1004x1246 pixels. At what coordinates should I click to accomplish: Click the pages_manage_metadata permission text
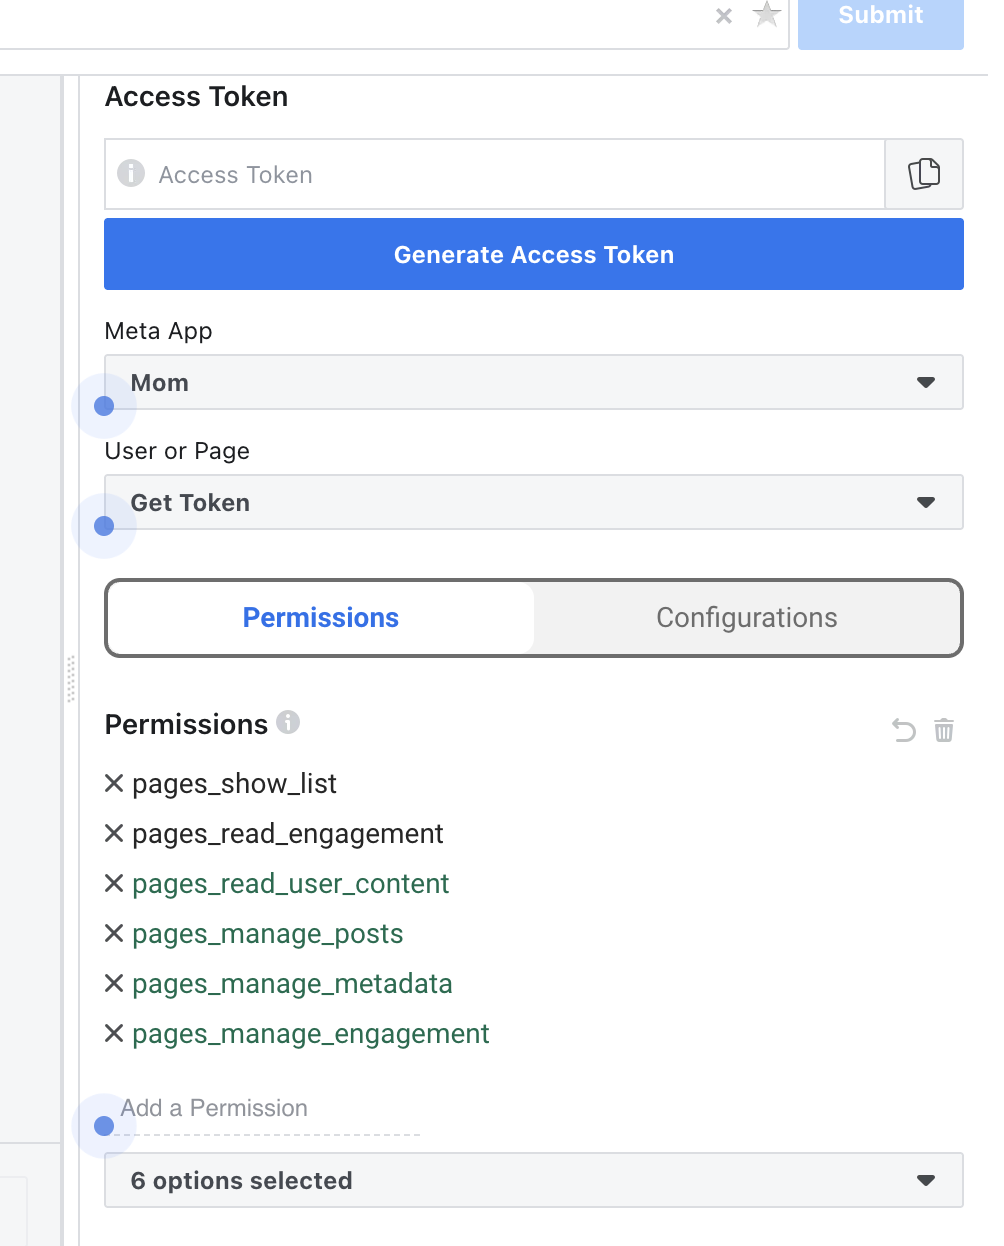[292, 984]
